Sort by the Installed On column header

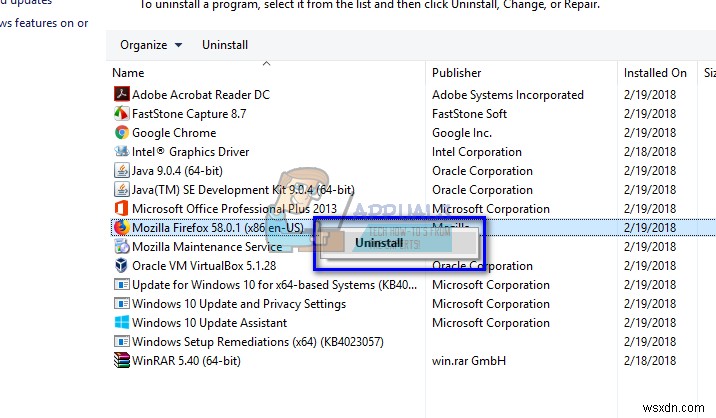coord(655,73)
